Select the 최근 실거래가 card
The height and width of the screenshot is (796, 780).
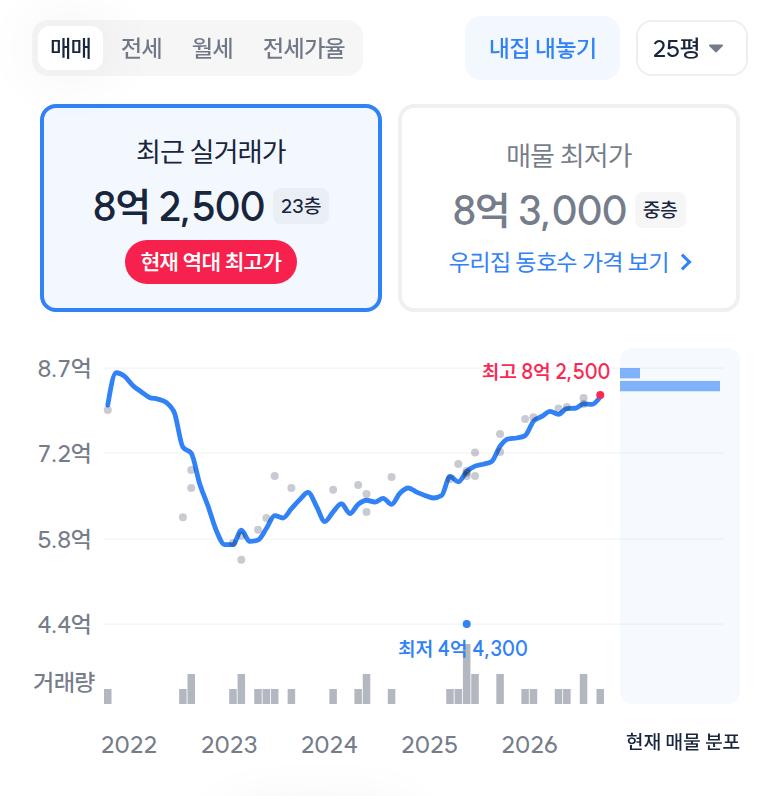click(x=211, y=208)
